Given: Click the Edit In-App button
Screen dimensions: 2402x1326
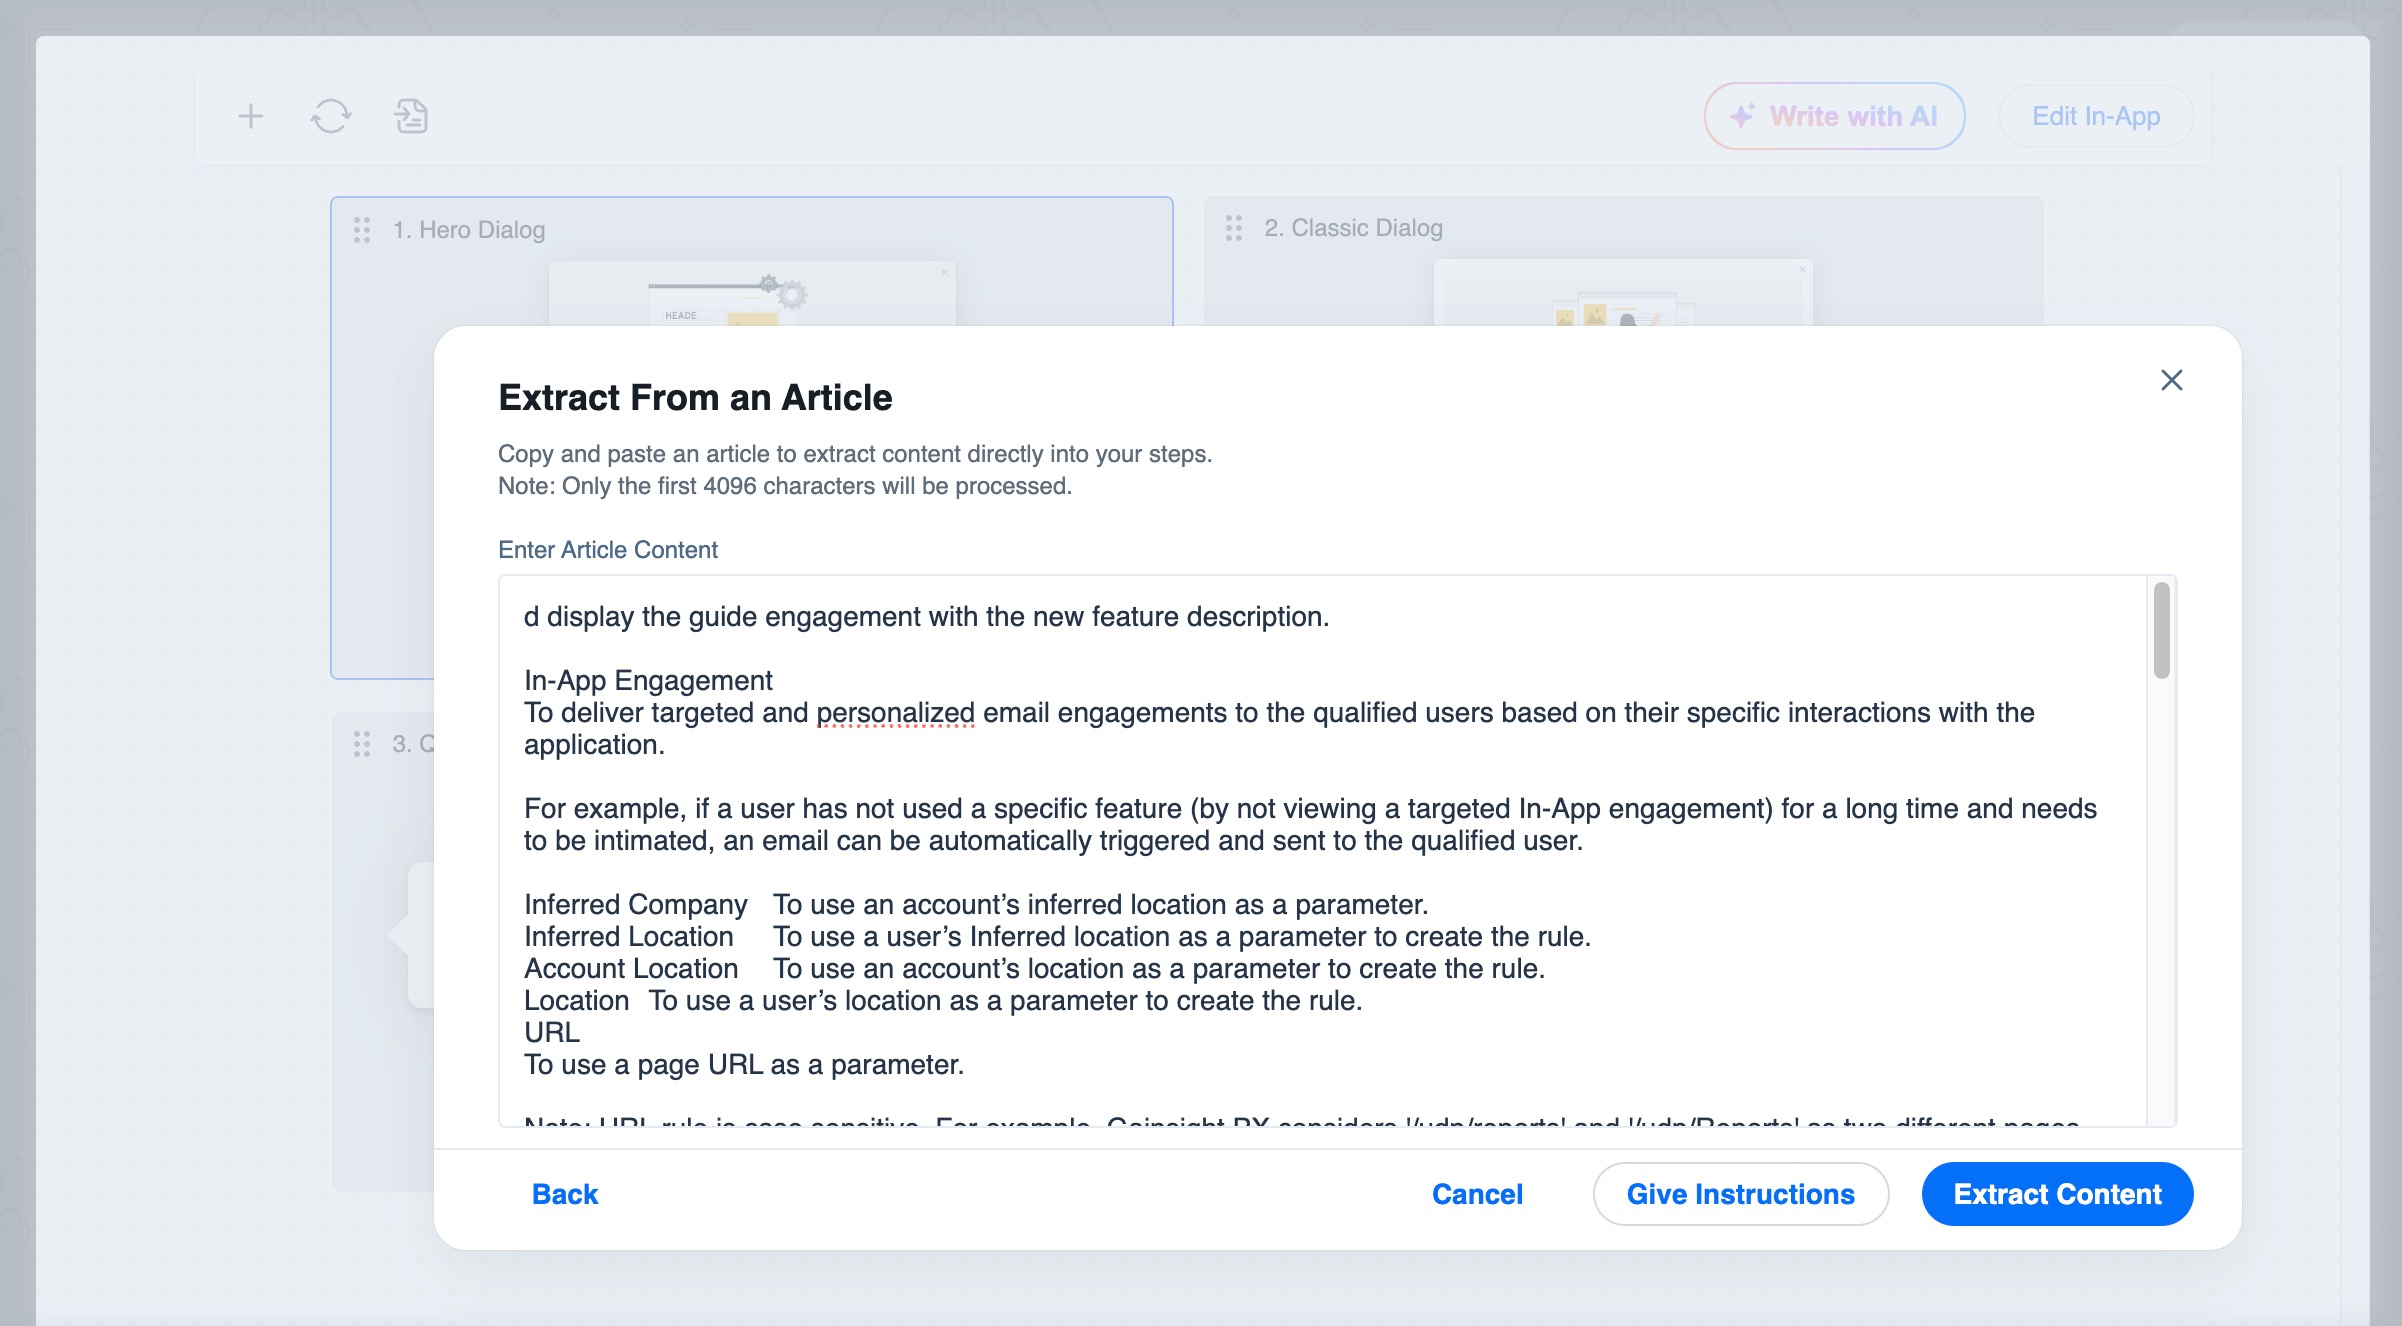Looking at the screenshot, I should coord(2095,116).
